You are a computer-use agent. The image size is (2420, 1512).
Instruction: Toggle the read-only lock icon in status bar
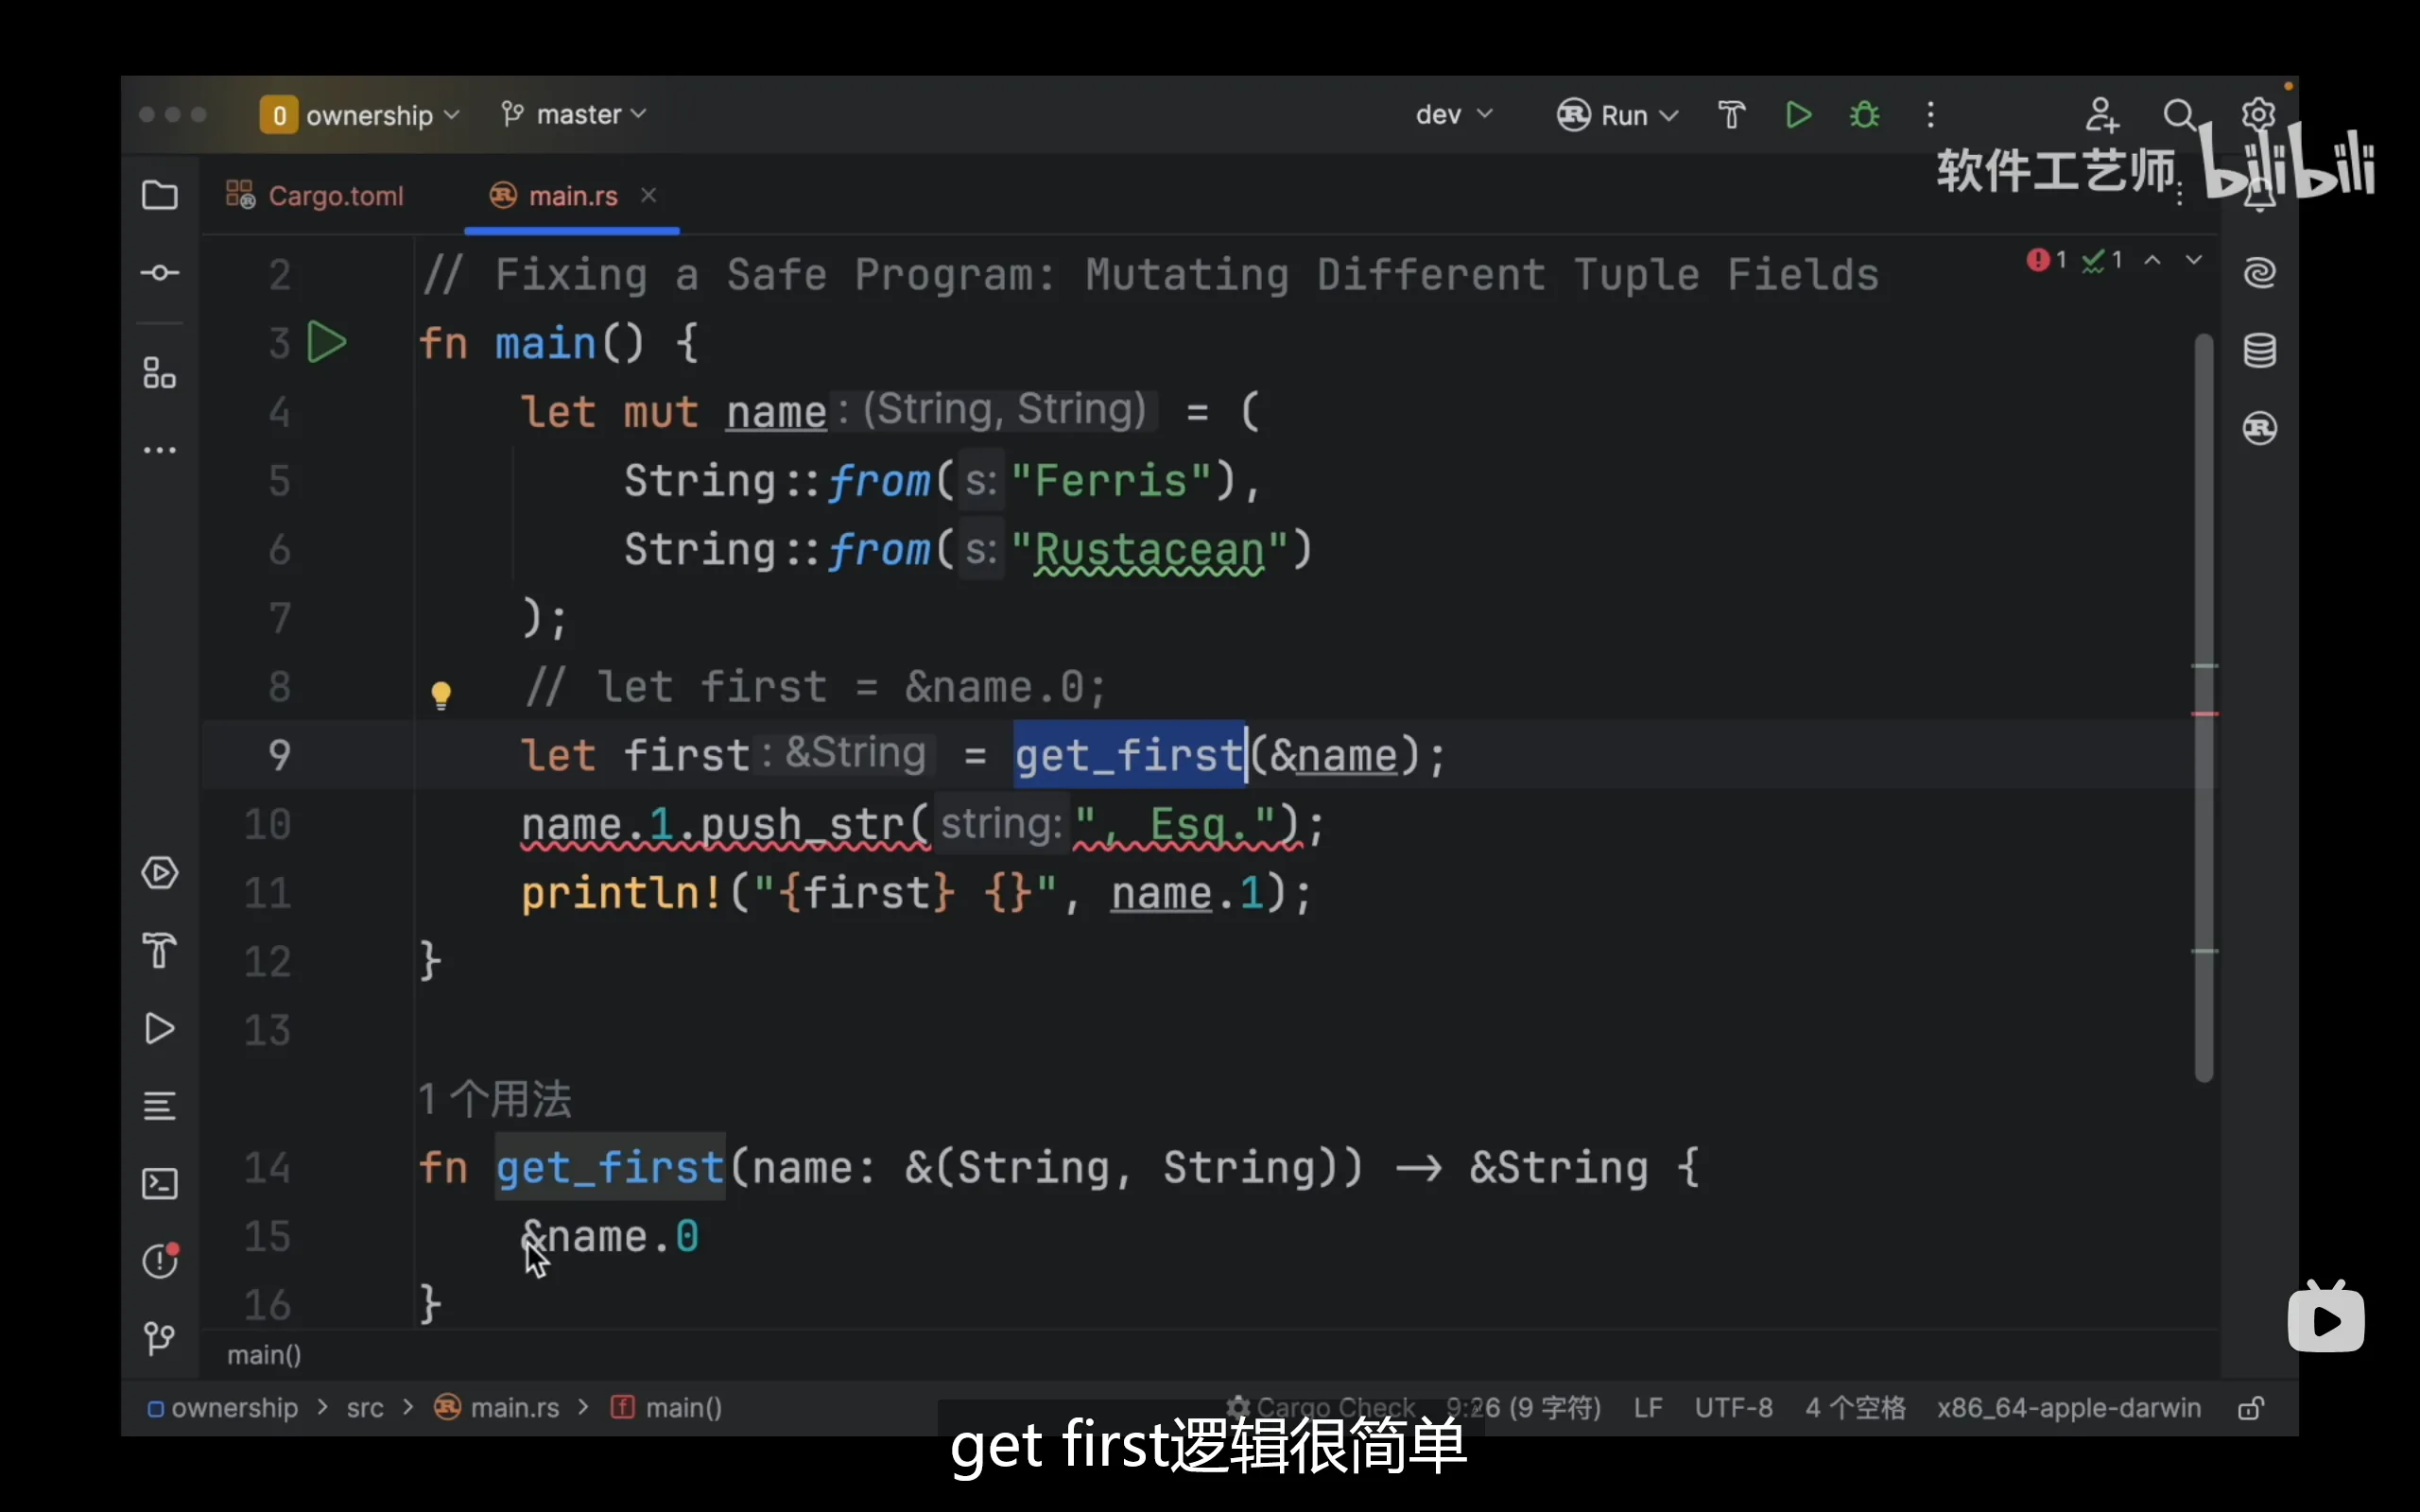[x=2251, y=1408]
